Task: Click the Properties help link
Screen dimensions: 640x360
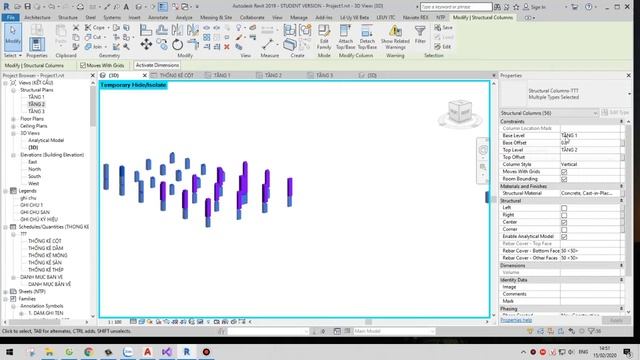Action: 516,320
